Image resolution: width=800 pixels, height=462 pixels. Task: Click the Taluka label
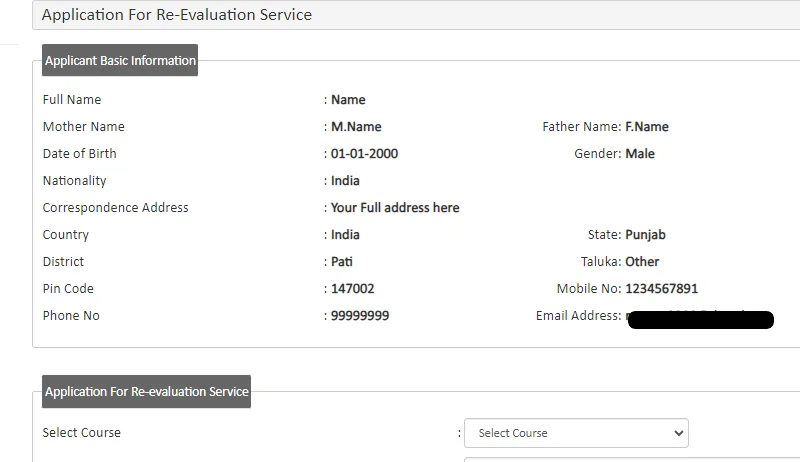(x=601, y=262)
